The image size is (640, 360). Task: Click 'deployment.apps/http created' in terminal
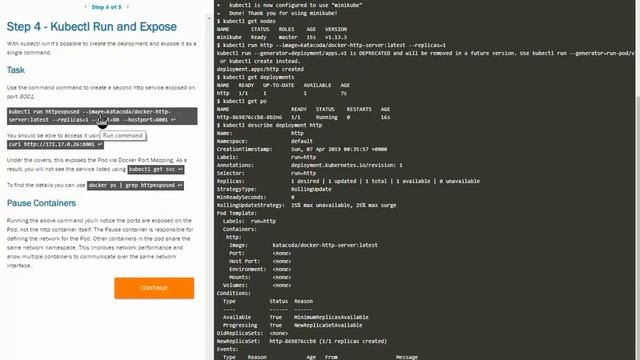[x=260, y=69]
